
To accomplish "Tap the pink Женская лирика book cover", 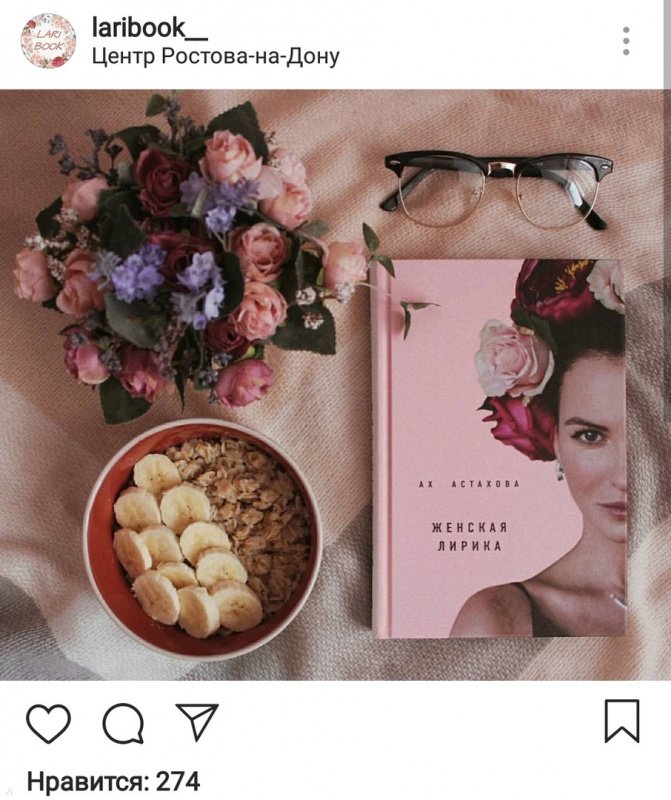I will tap(498, 449).
